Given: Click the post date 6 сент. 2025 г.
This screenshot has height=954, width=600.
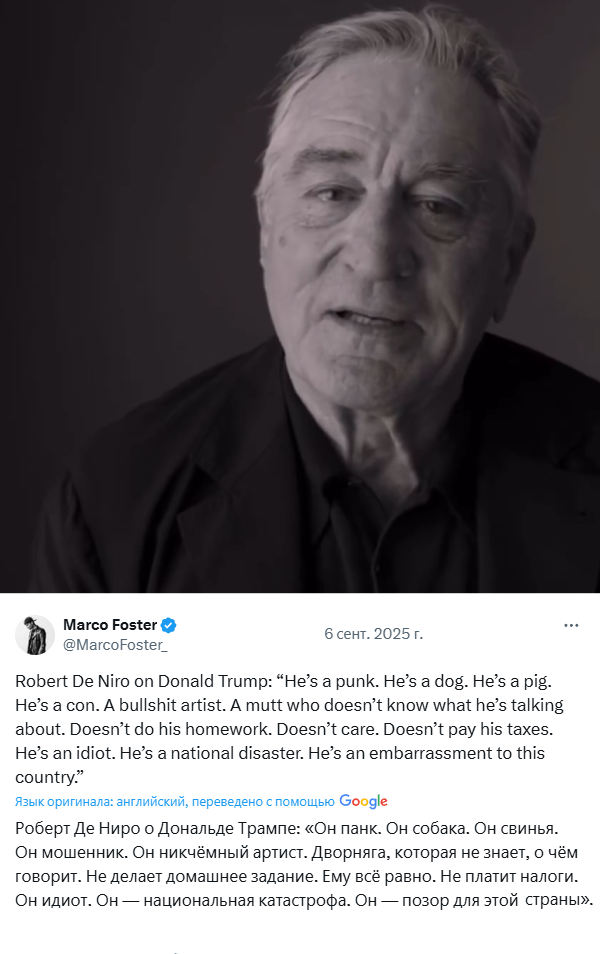Looking at the screenshot, I should 373,634.
